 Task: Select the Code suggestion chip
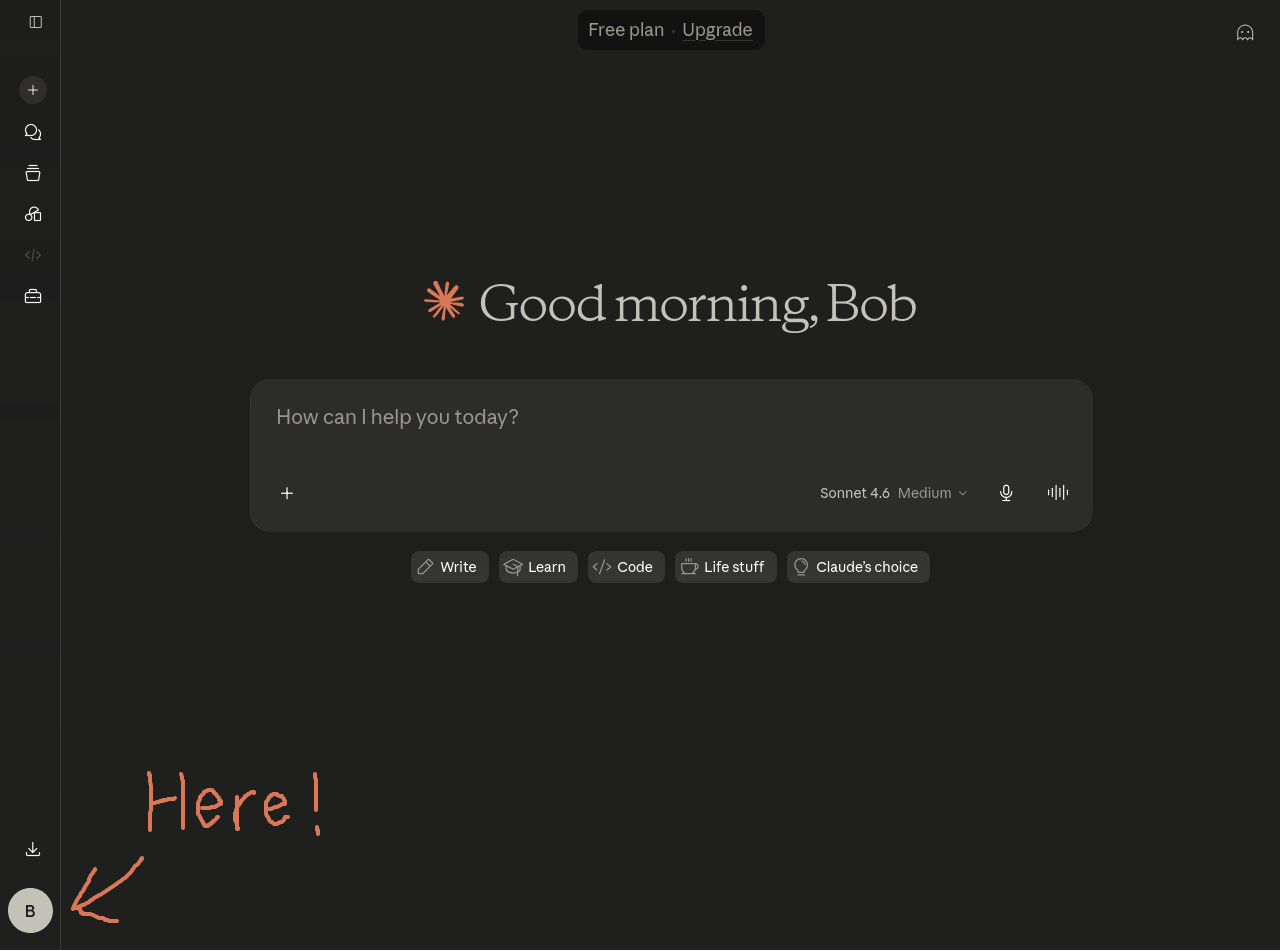tap(626, 567)
